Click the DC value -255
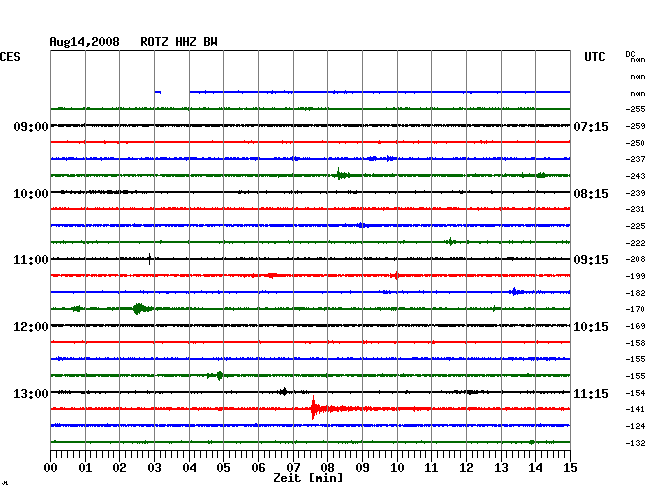650x494 pixels. click(635, 109)
